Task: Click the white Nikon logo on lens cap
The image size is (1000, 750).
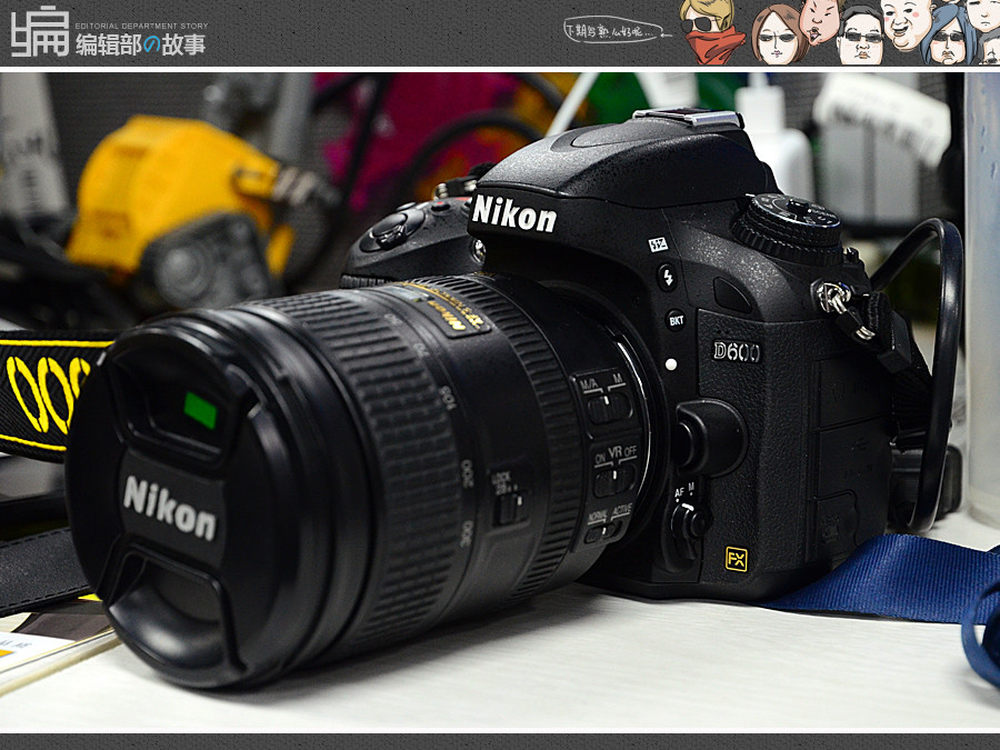Action: 169,507
